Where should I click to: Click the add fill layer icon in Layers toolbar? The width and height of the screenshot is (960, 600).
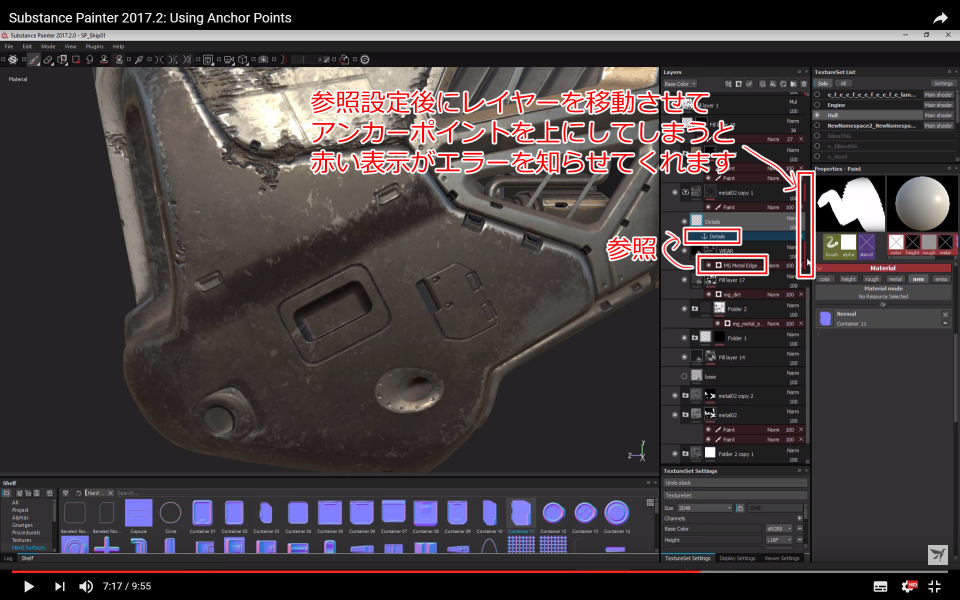point(772,84)
